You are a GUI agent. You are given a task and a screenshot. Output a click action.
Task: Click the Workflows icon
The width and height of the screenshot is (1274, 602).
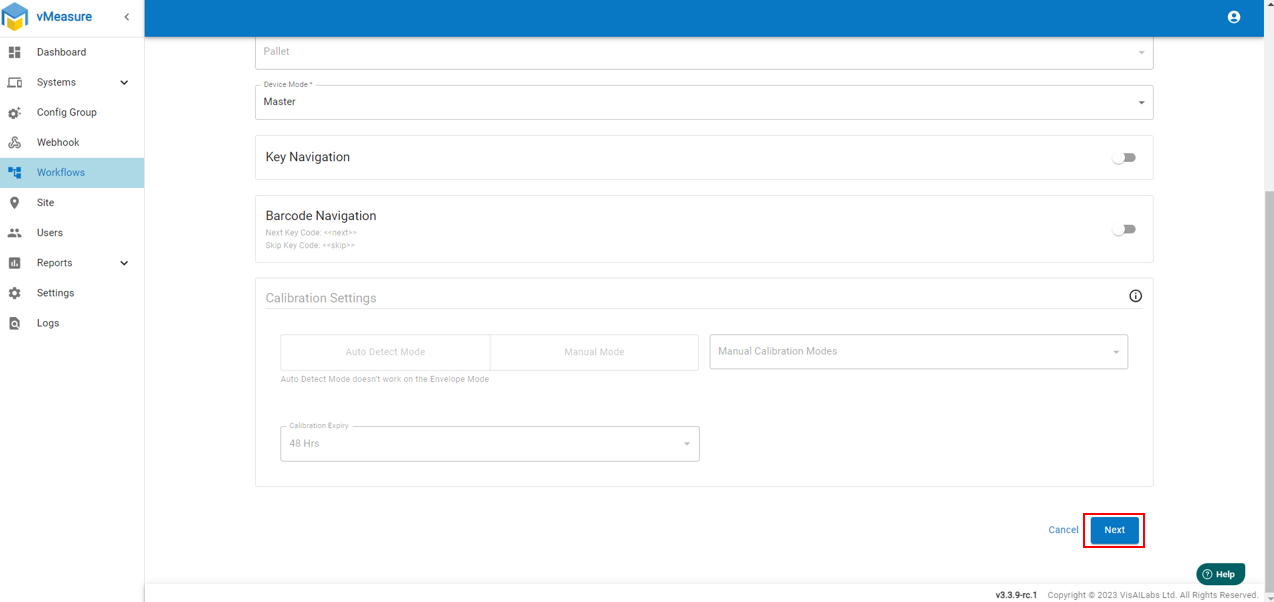[14, 172]
